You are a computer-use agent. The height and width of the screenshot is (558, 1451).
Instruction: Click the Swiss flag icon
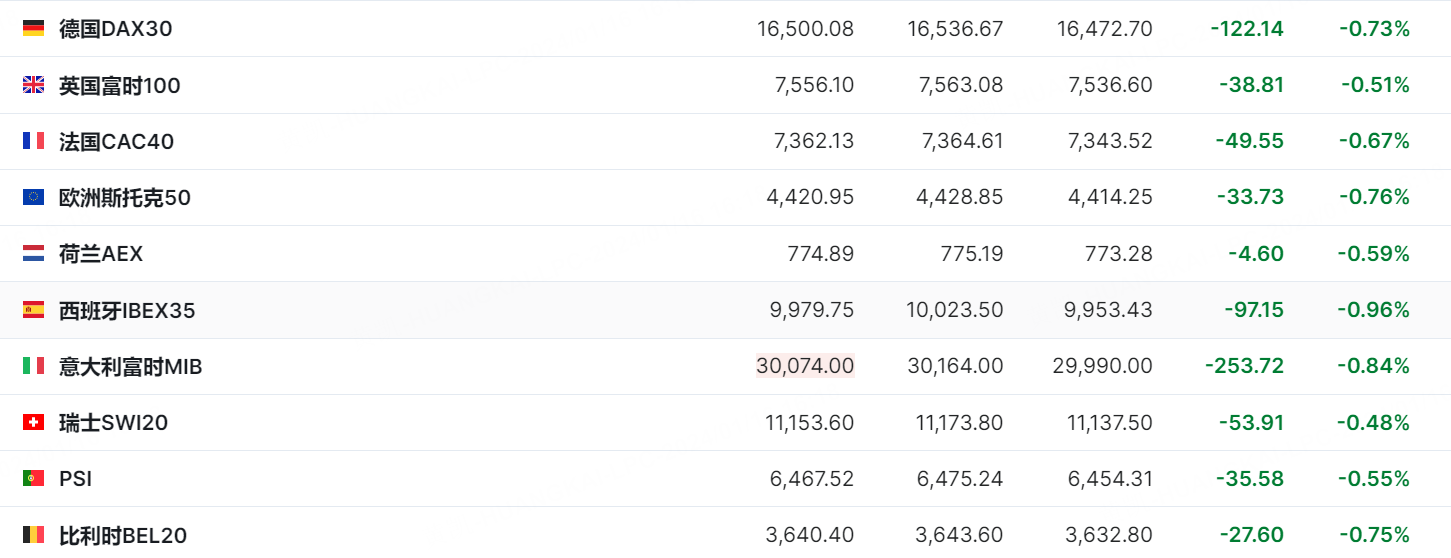point(33,423)
